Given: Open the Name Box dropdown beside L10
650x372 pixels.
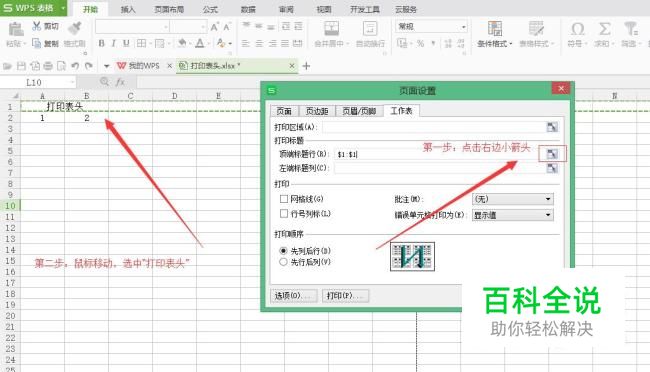Looking at the screenshot, I should 72,82.
